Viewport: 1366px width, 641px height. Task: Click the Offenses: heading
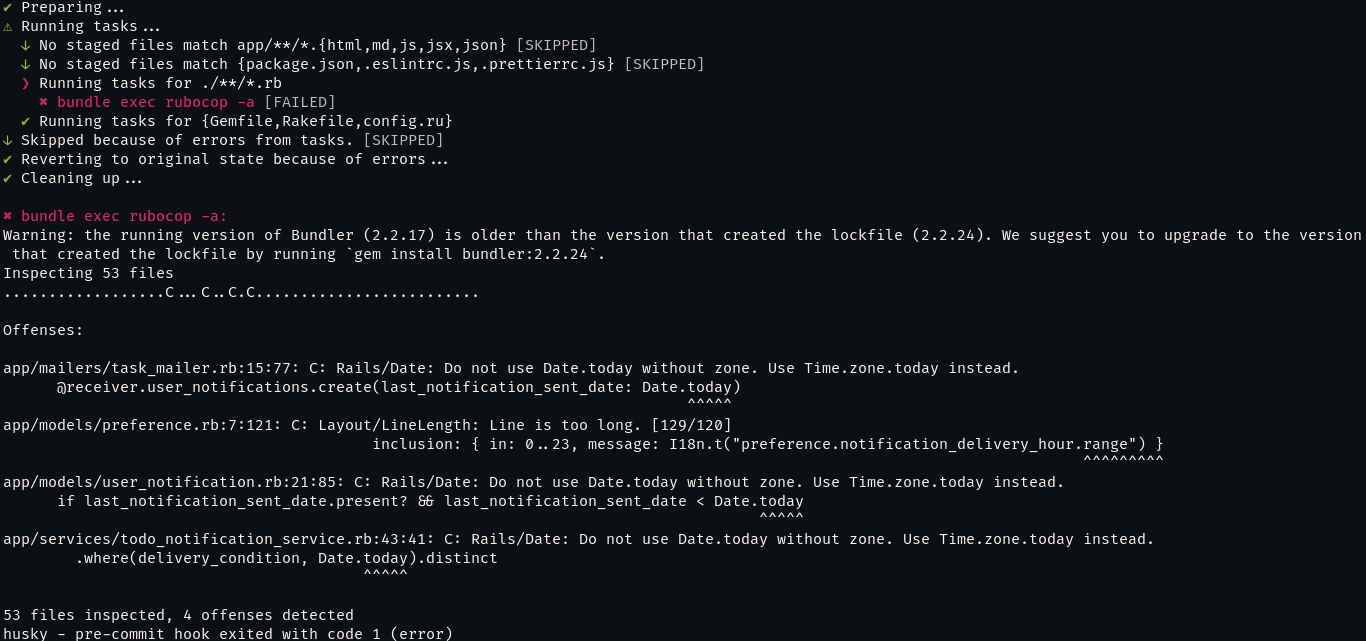[x=43, y=330]
